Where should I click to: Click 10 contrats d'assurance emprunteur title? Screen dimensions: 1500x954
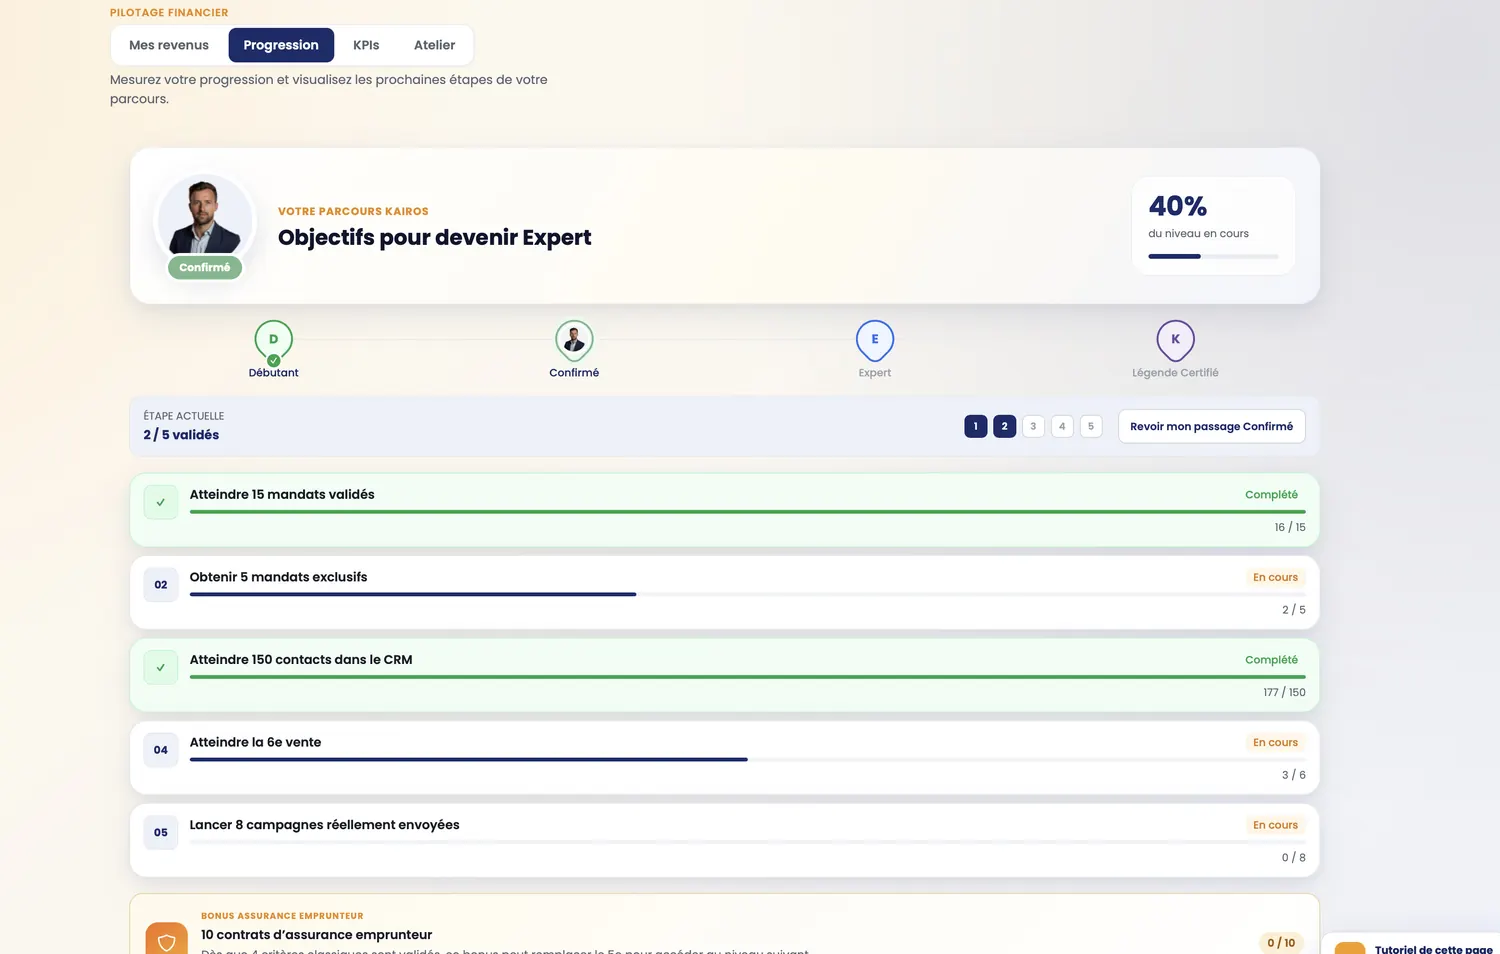316,935
